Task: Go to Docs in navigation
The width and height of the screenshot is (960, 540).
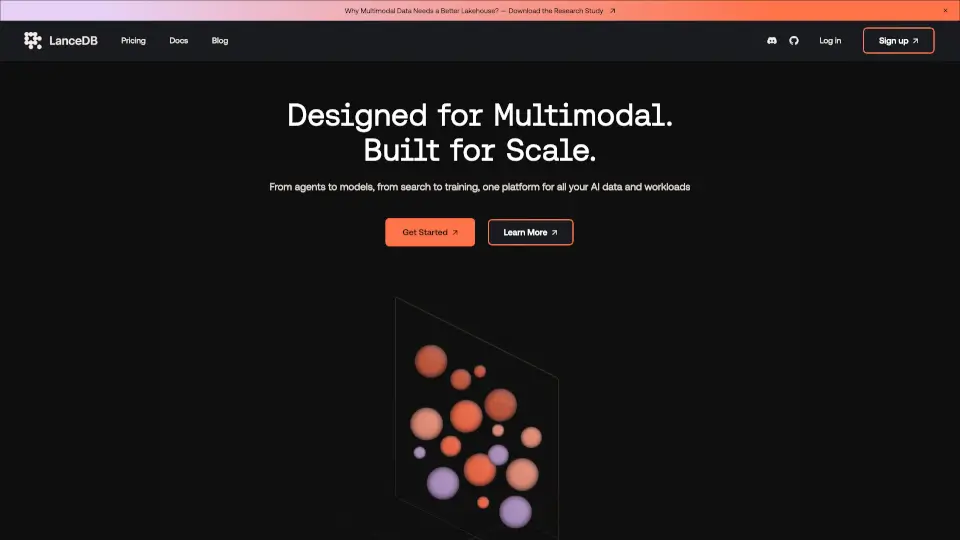Action: [179, 41]
